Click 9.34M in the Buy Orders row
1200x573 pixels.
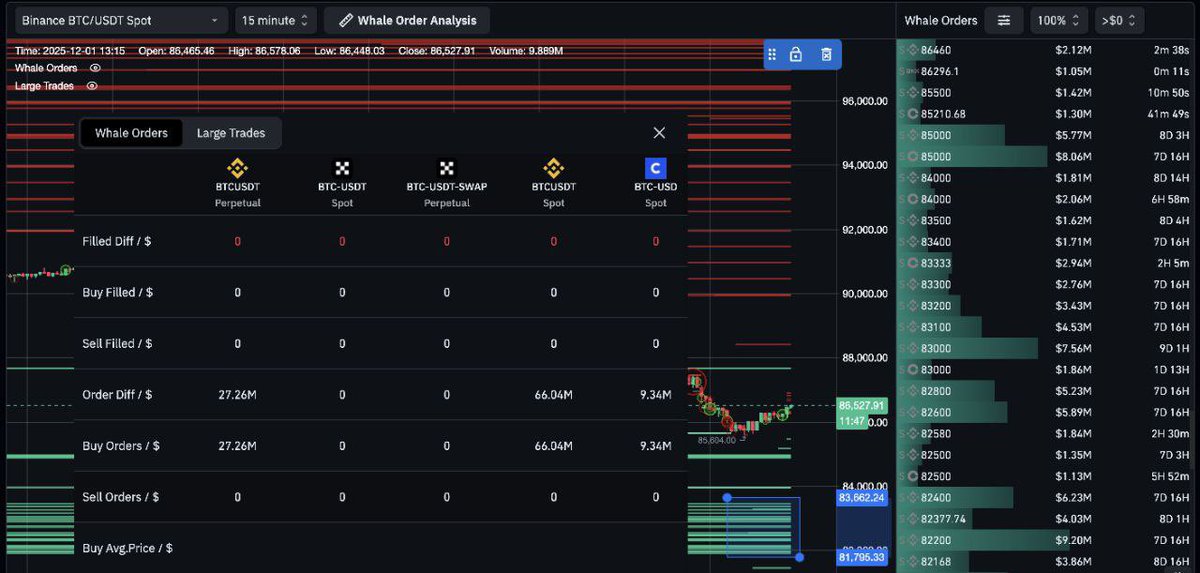pyautogui.click(x=656, y=446)
